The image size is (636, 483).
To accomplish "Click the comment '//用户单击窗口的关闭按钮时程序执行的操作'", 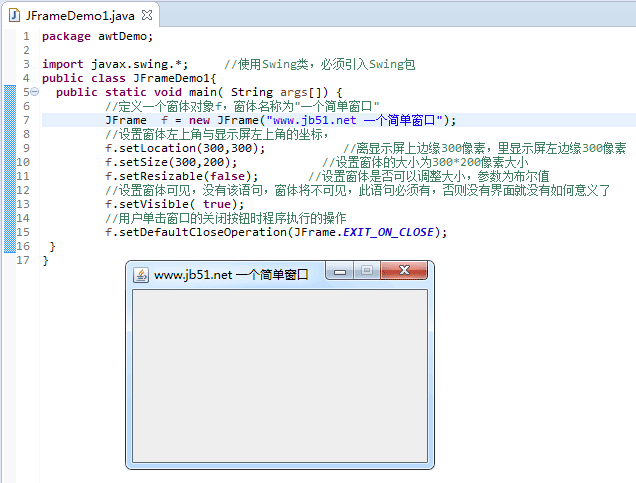I will click(225, 218).
